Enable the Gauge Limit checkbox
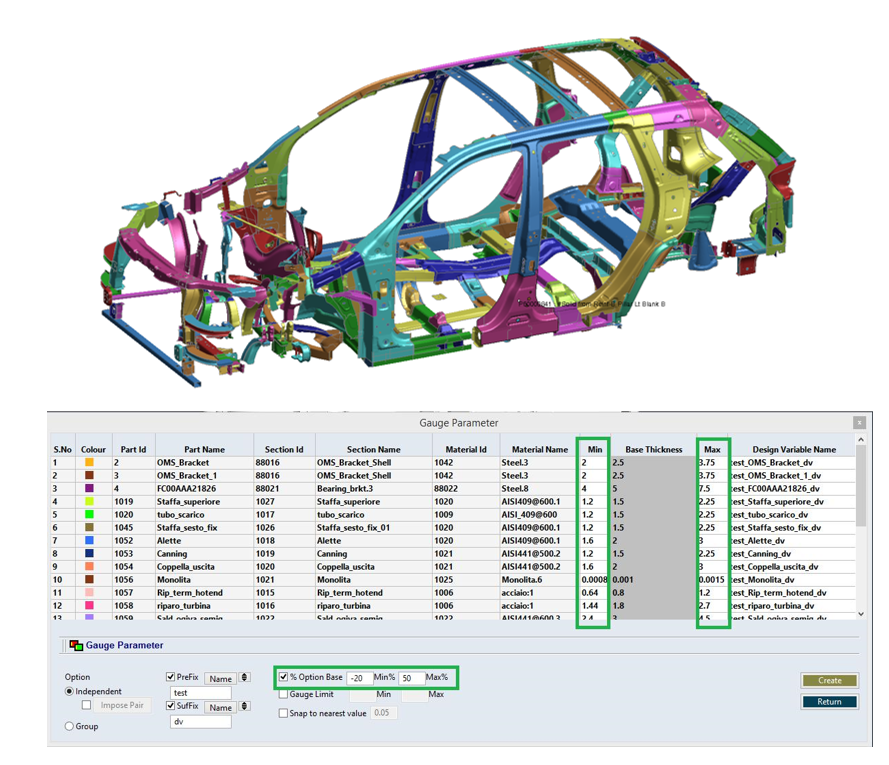Screen dimensions: 889x765 (x=284, y=694)
